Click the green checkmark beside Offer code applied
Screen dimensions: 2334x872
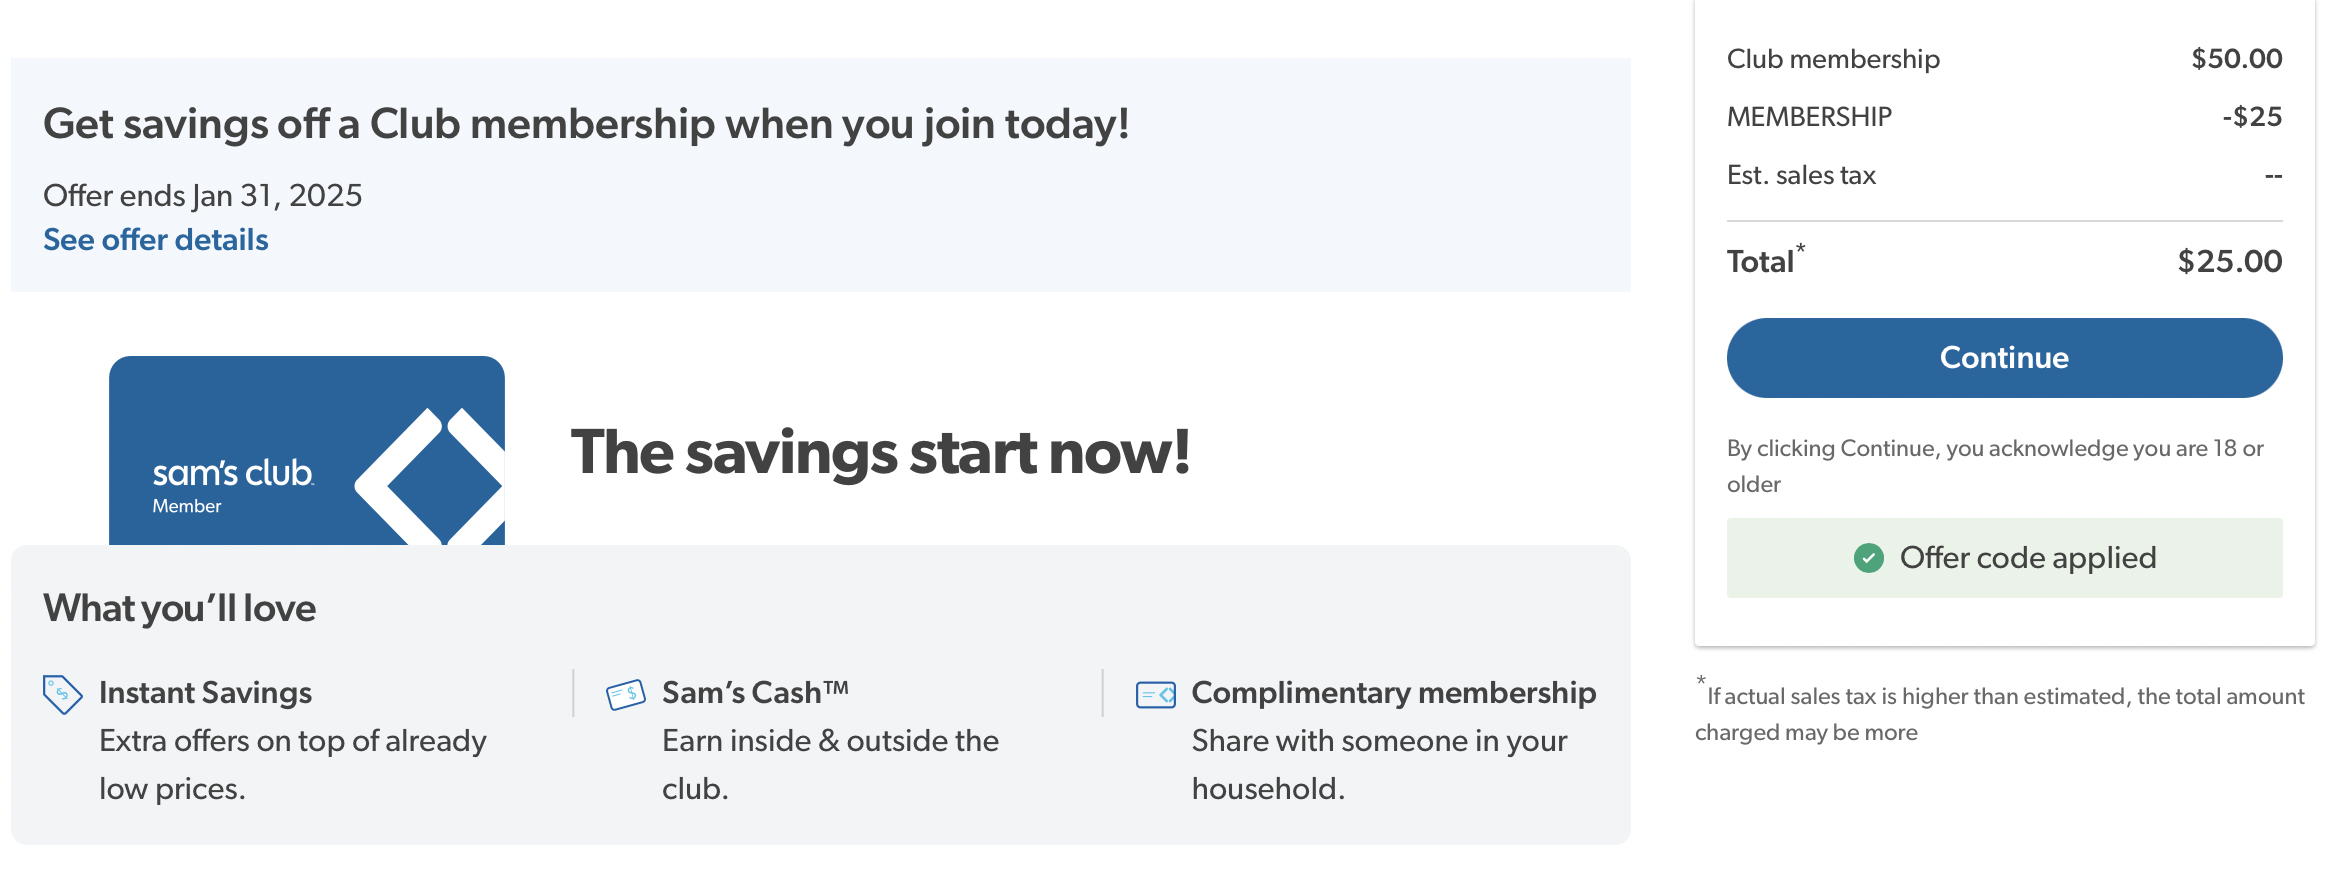1868,558
